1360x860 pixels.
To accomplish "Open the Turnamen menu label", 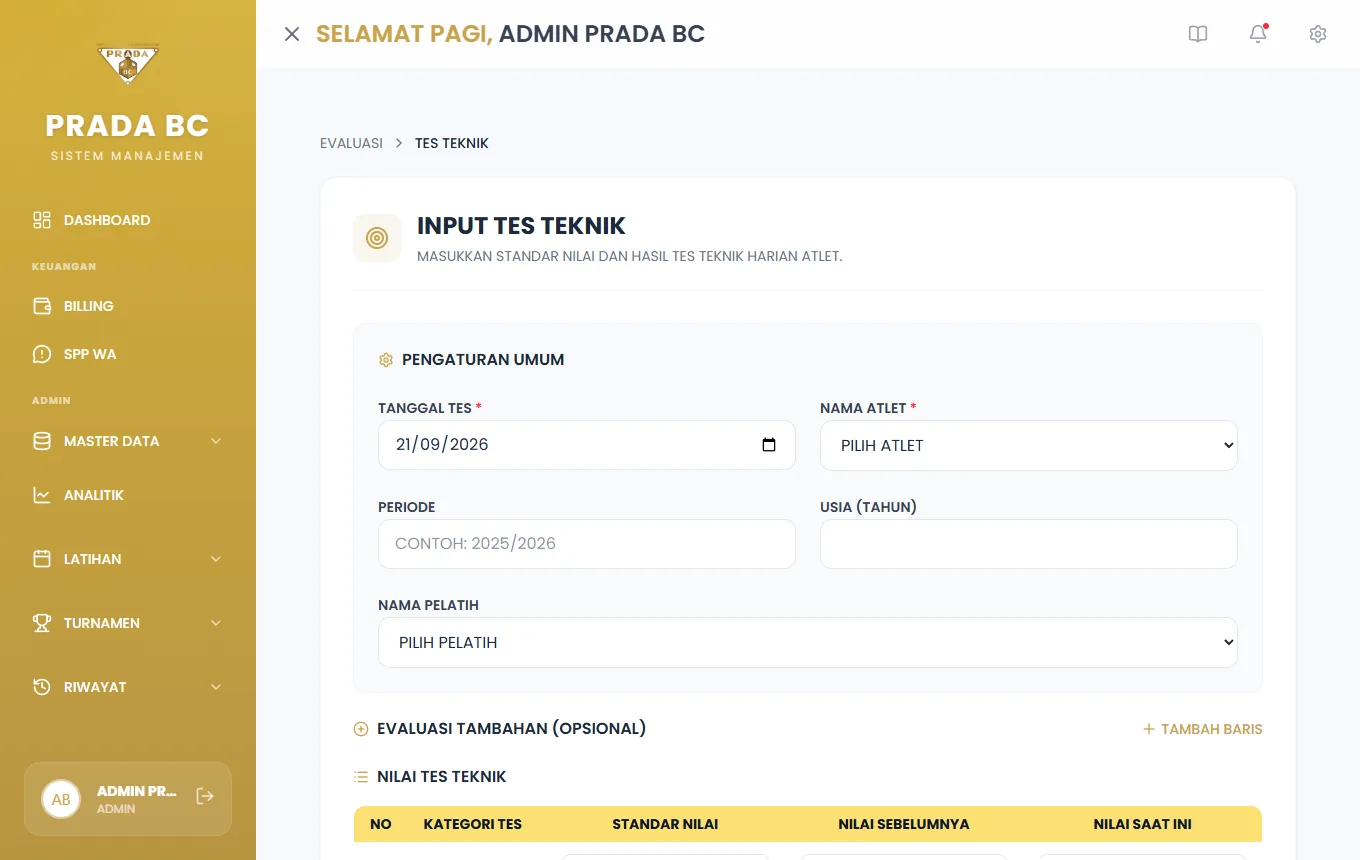I will 102,623.
